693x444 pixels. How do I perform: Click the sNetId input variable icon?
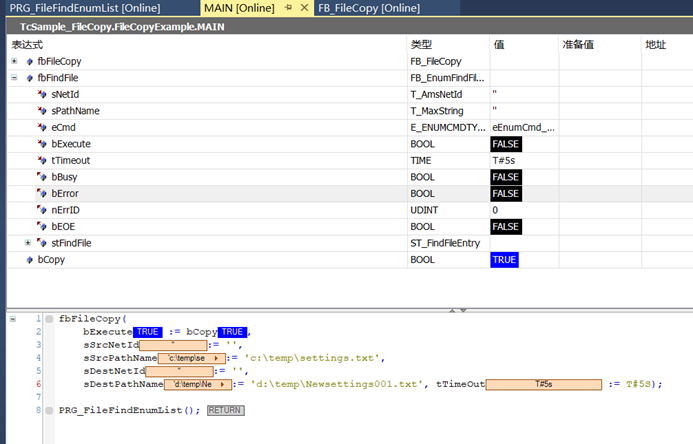[x=42, y=94]
